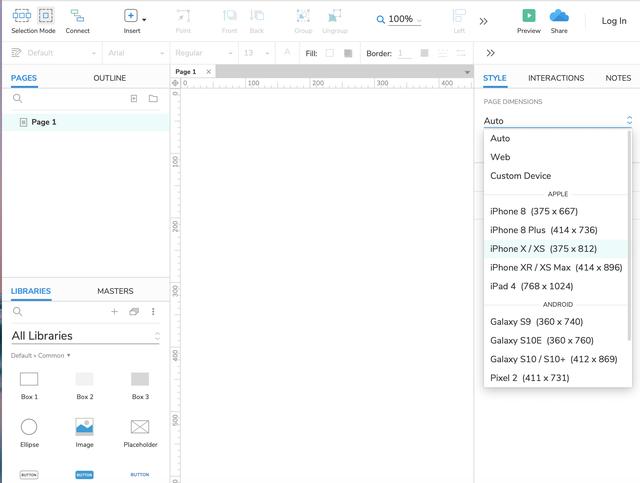Click the gray Fill type swatch
This screenshot has width=640, height=483.
click(348, 53)
